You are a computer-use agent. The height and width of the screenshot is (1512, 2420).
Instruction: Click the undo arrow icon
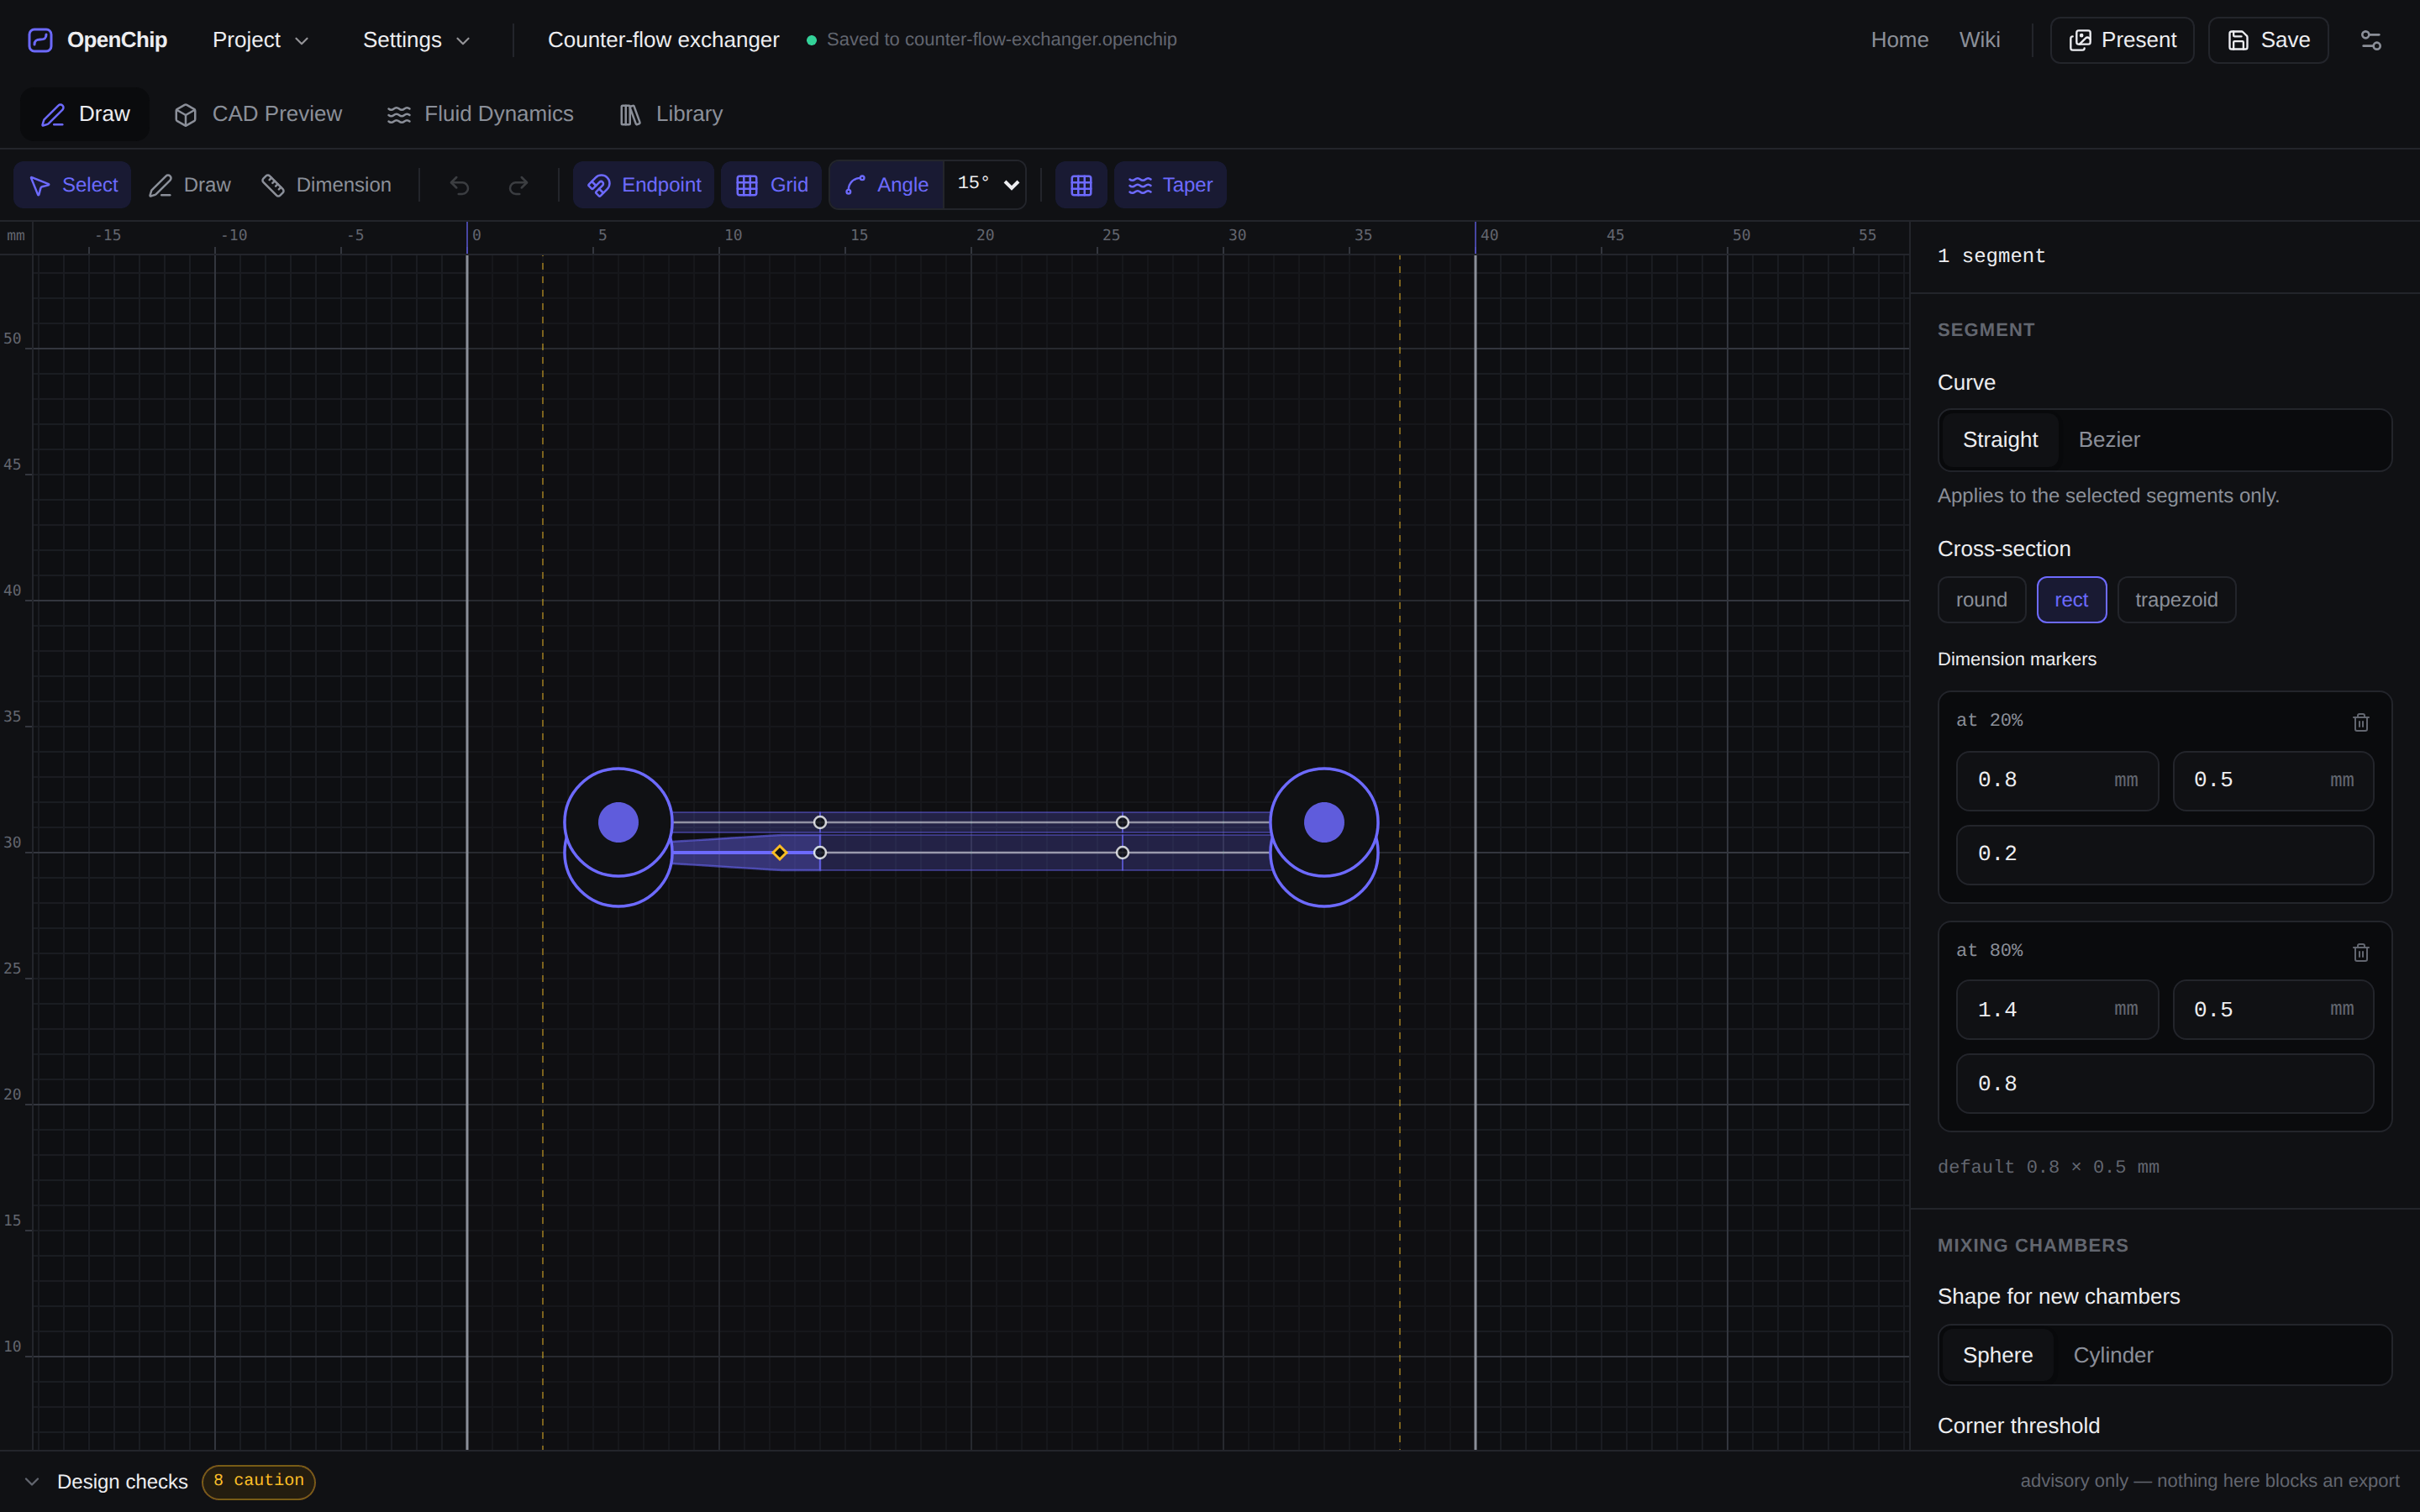click(x=460, y=186)
